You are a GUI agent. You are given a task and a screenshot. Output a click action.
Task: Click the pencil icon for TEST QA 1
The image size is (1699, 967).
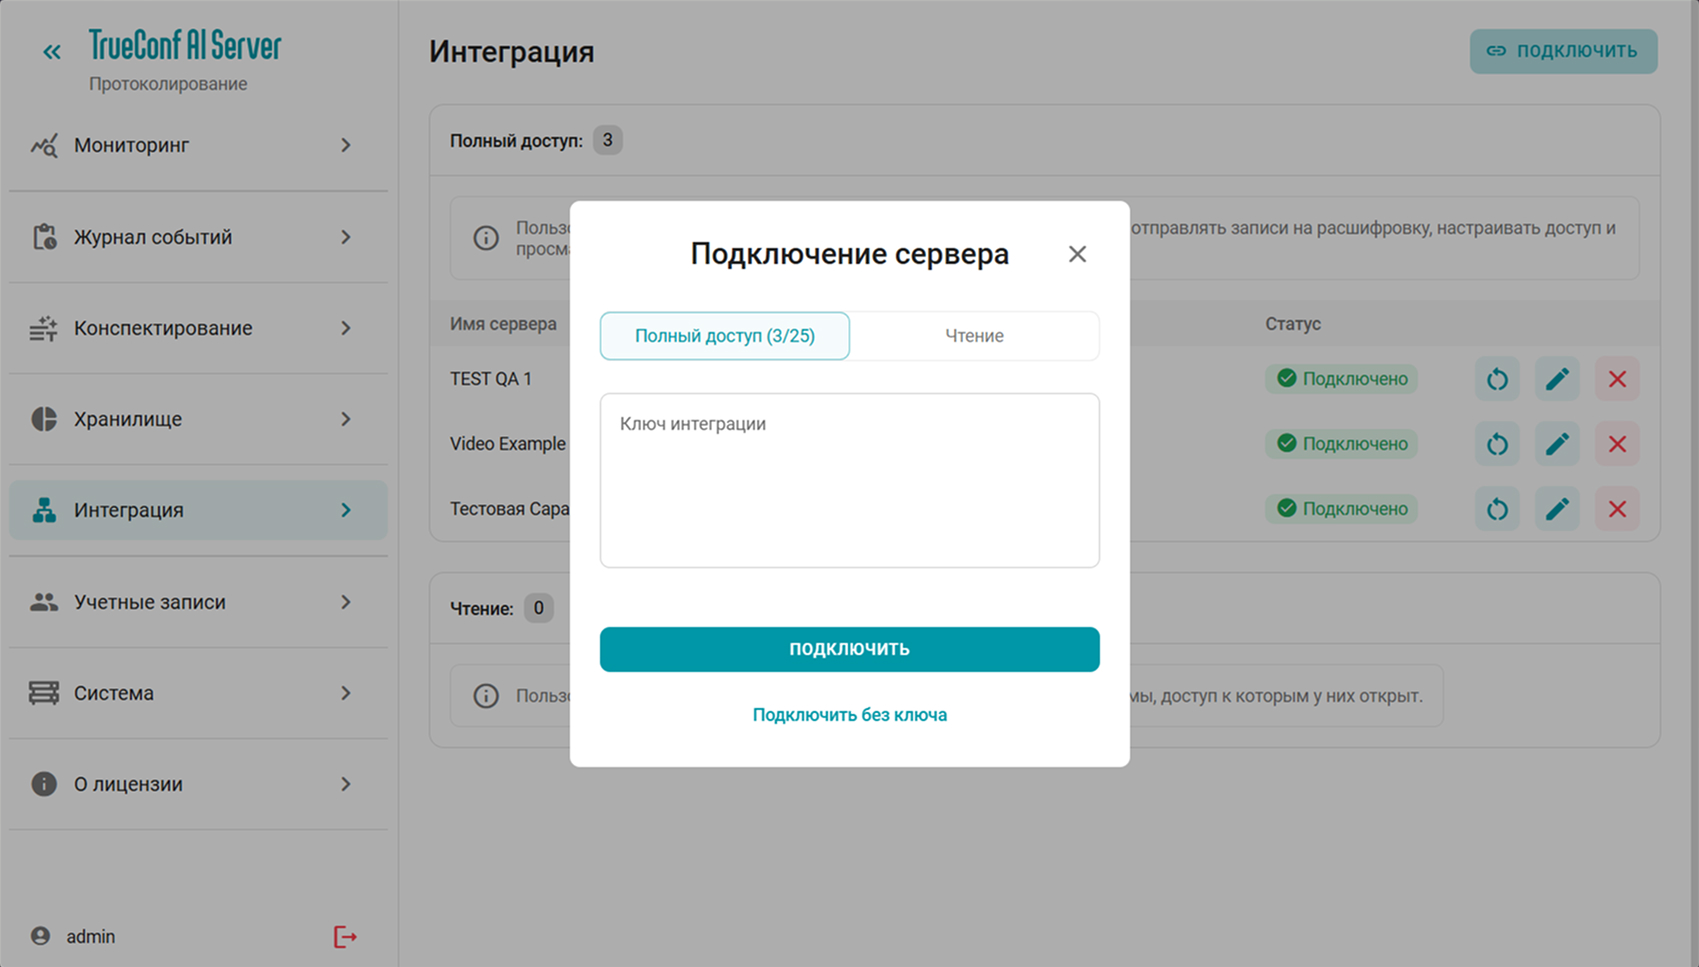[x=1557, y=379]
